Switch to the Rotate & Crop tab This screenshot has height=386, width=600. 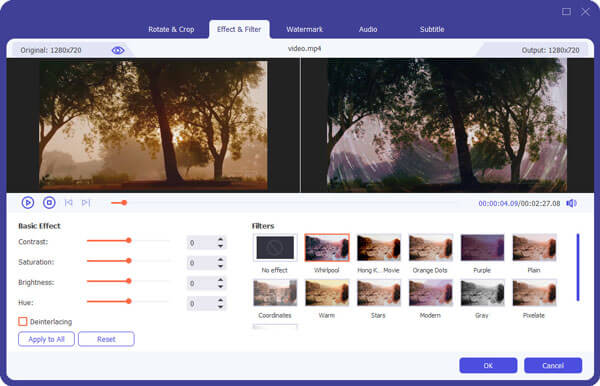(171, 29)
